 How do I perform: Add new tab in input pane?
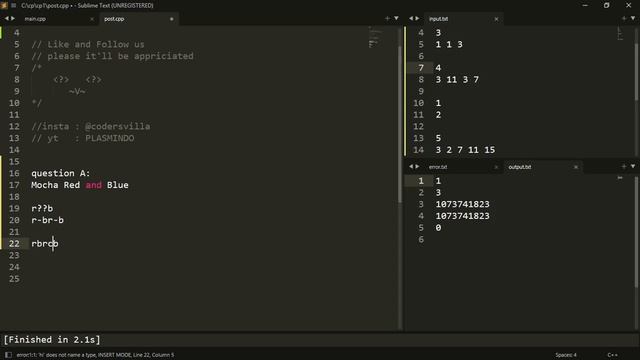pos(624,18)
